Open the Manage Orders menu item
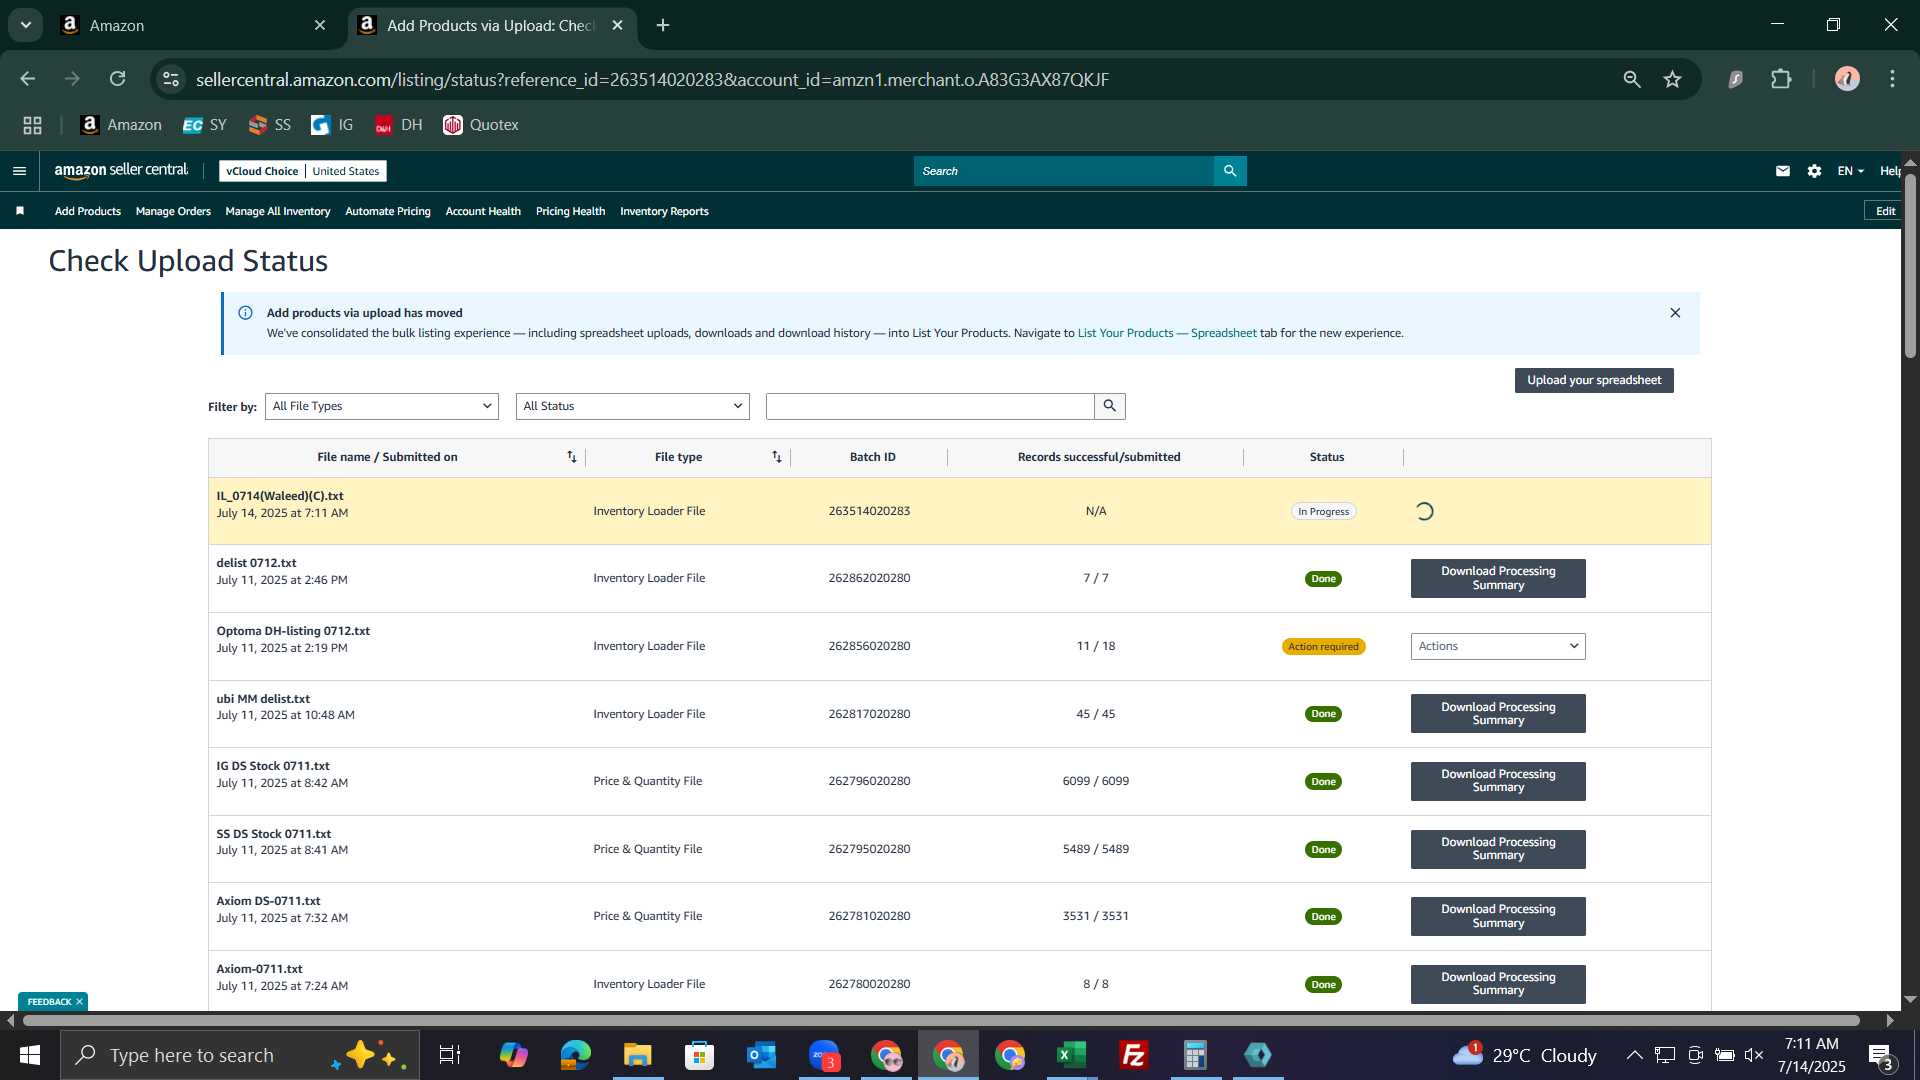The width and height of the screenshot is (1920, 1080). [173, 211]
